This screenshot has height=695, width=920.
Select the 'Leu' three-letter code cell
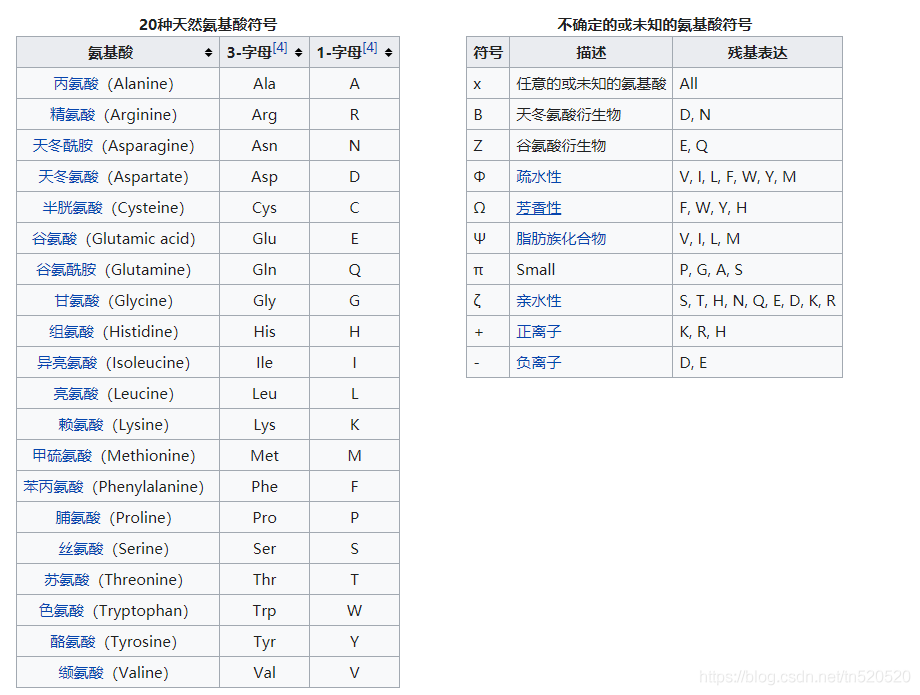point(265,394)
